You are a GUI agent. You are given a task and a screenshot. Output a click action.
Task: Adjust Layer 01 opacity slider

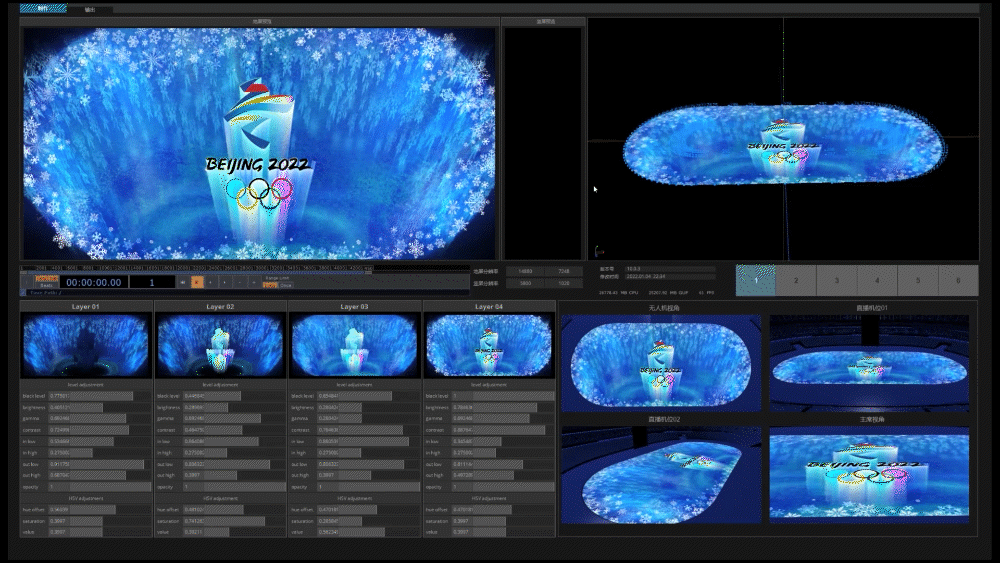pyautogui.click(x=99, y=486)
